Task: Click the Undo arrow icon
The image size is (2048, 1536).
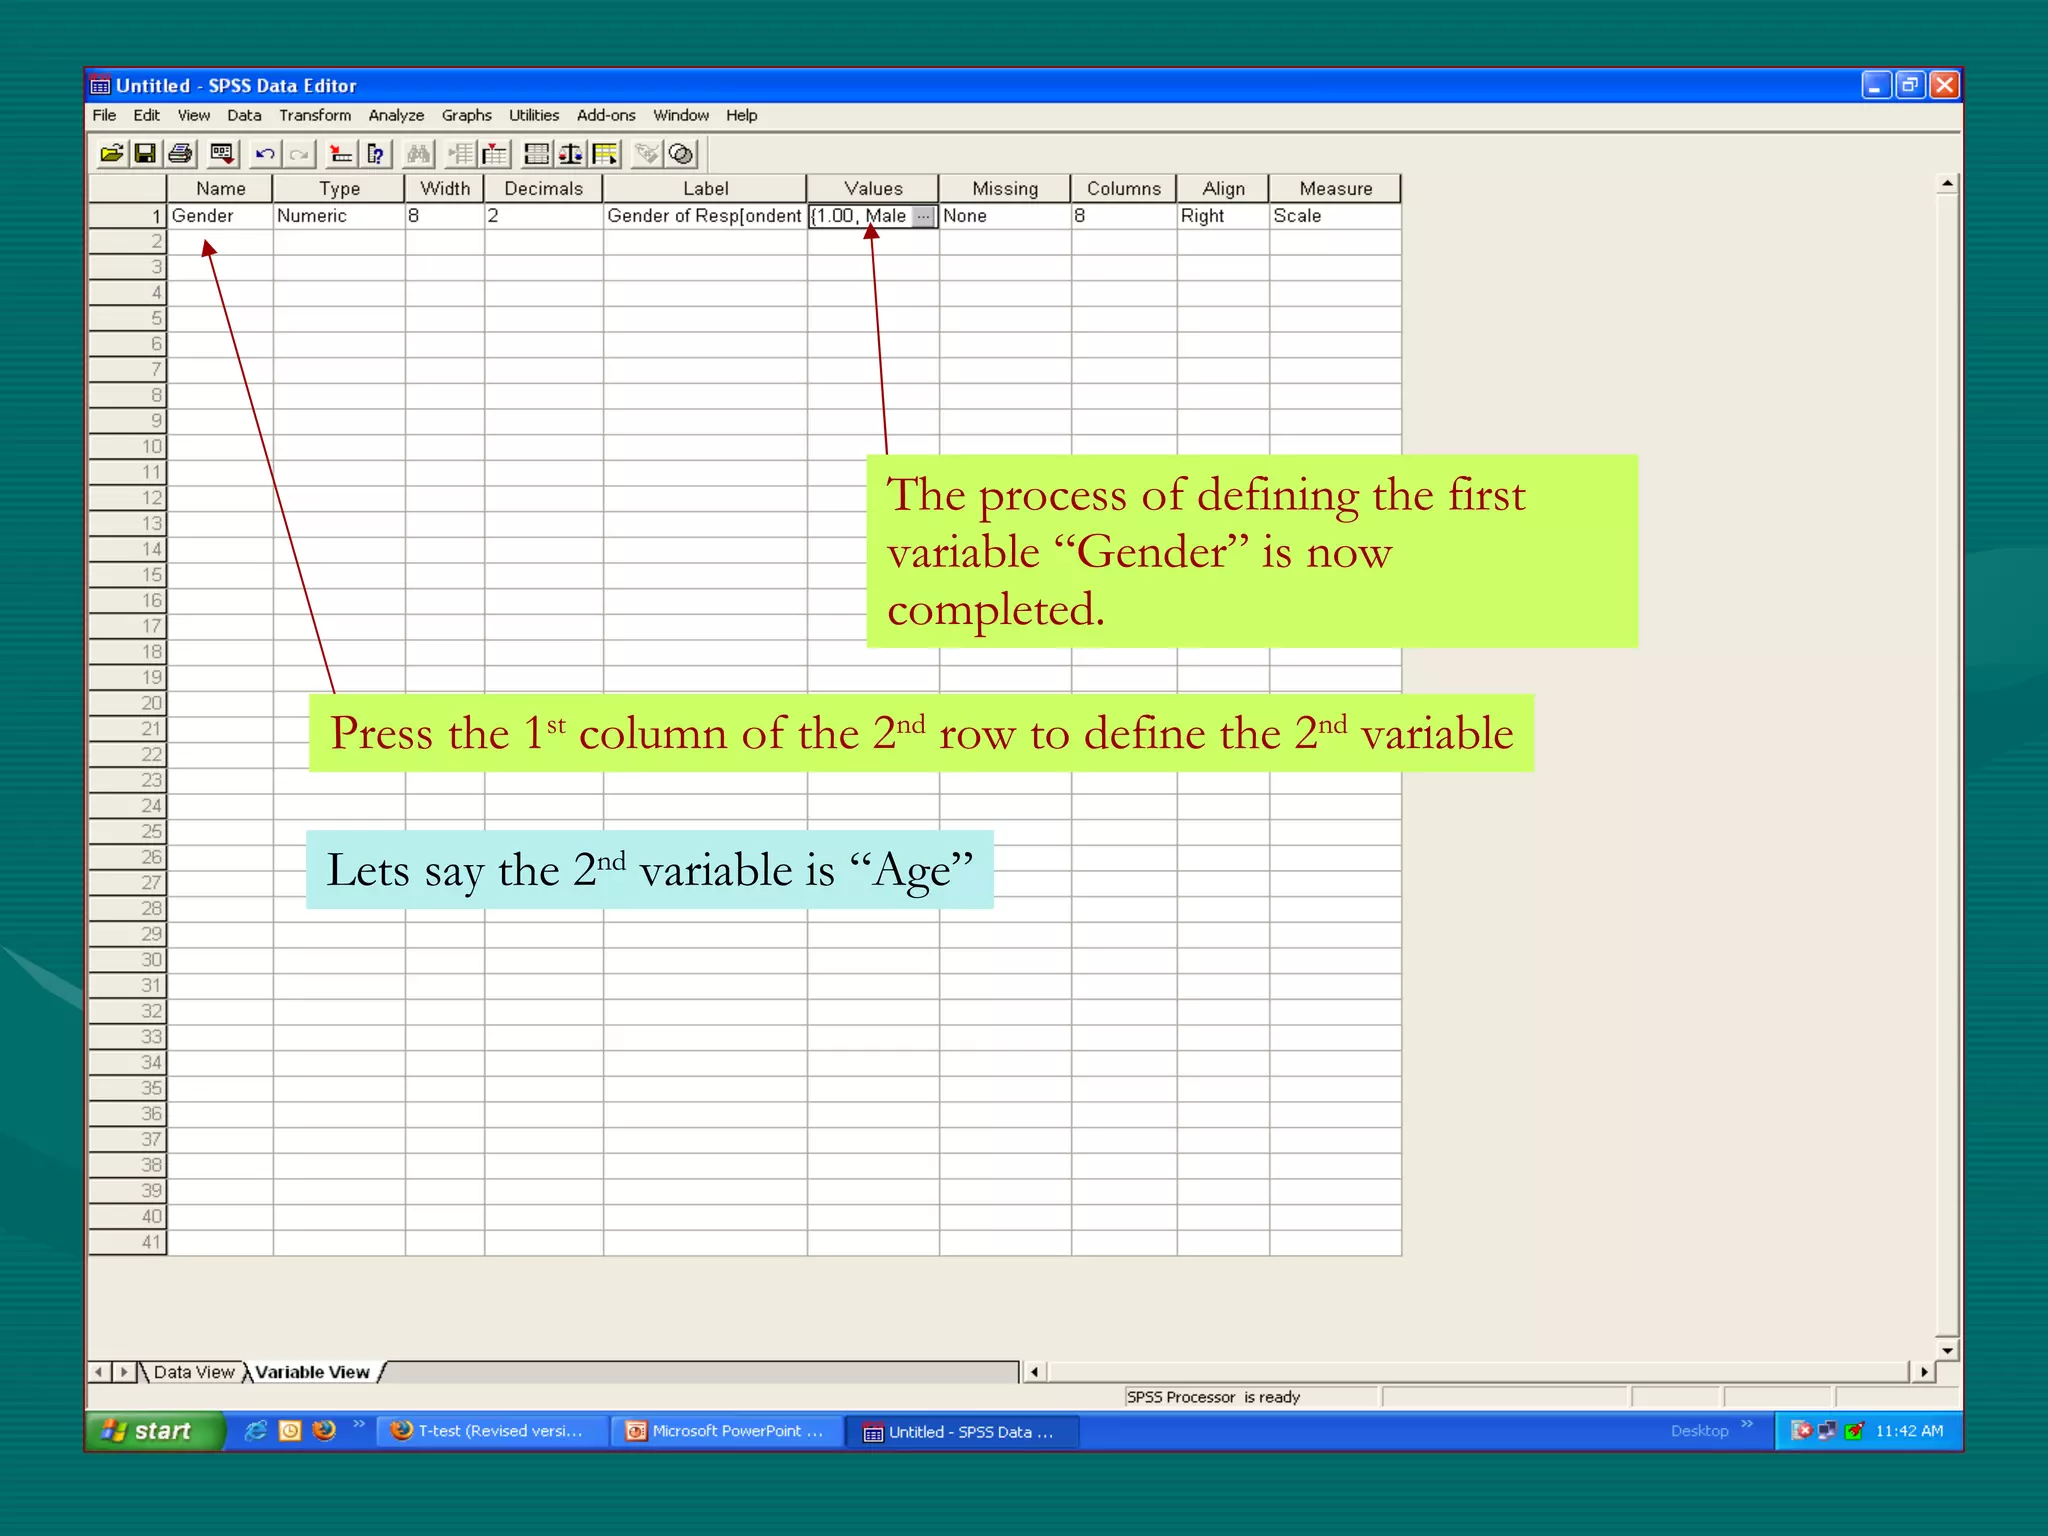Action: tap(265, 154)
